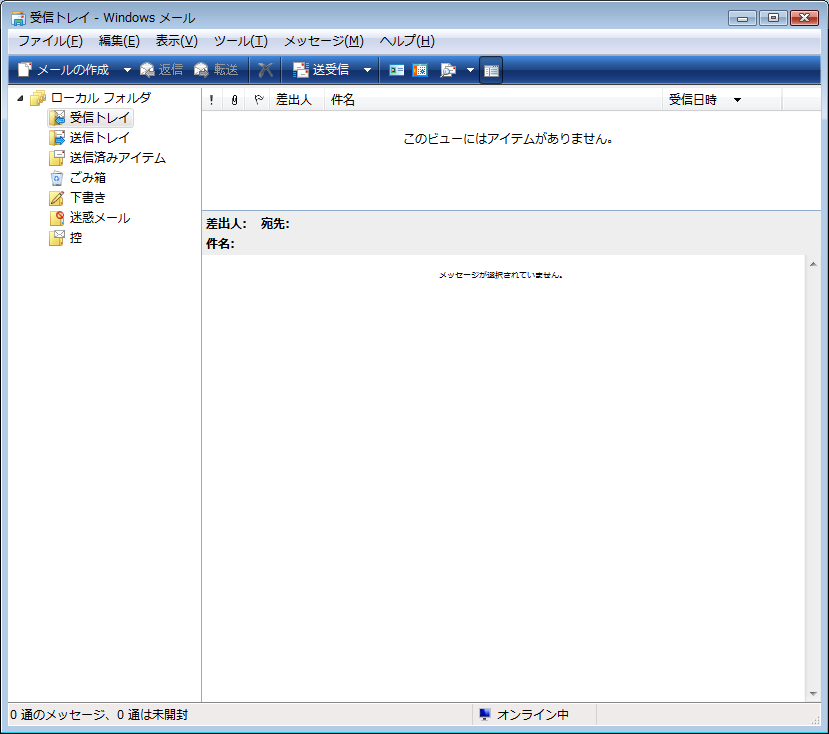
Task: Click the 送受信 send/receive button
Action: click(x=321, y=70)
